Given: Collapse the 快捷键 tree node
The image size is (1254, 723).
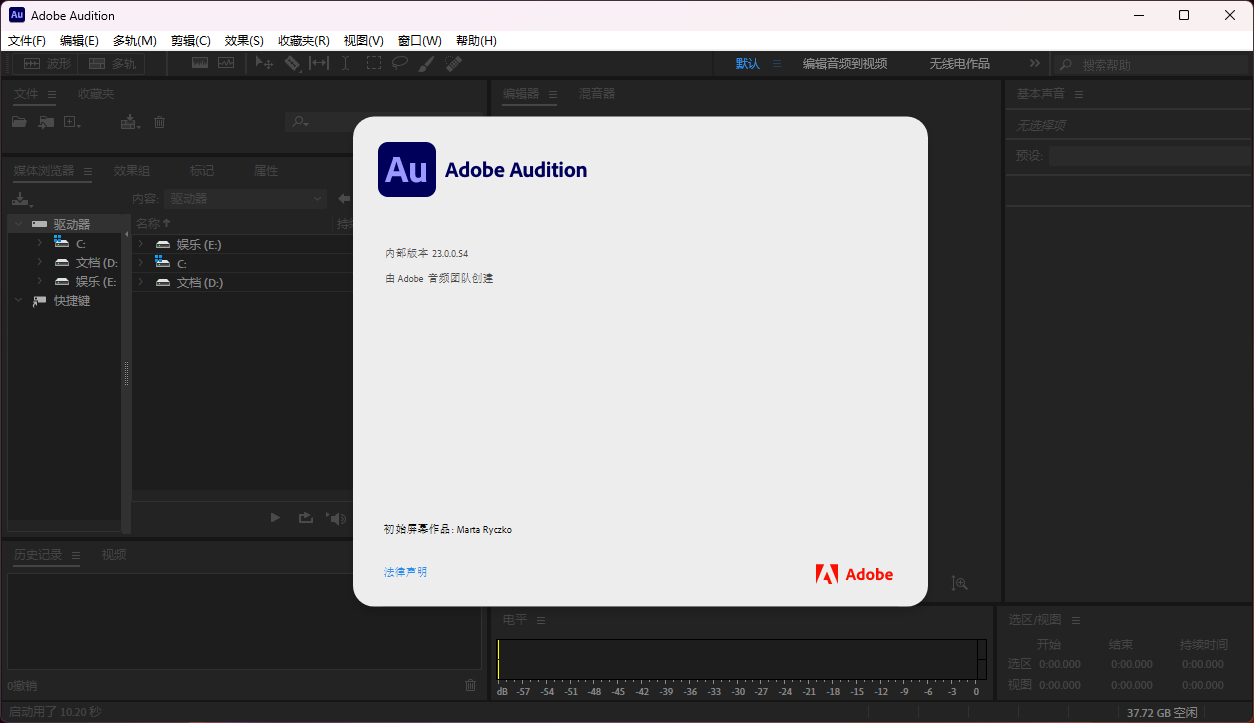Looking at the screenshot, I should pyautogui.click(x=18, y=300).
